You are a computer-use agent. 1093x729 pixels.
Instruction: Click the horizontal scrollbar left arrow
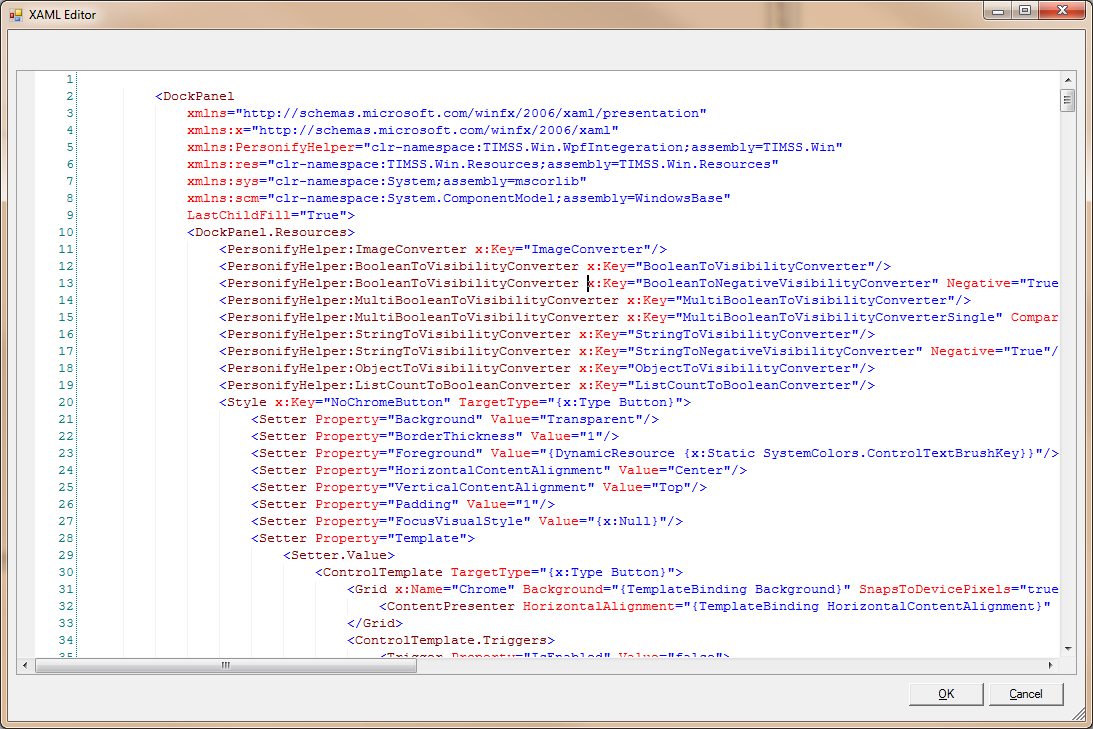tap(27, 665)
